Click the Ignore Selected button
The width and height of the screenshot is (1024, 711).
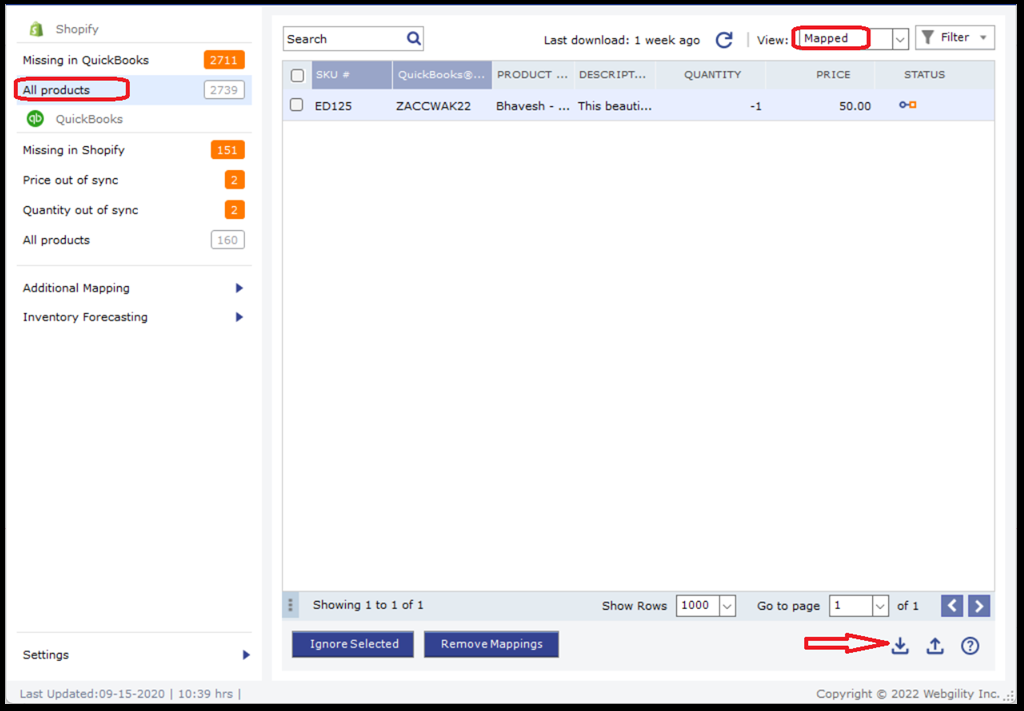[x=353, y=644]
